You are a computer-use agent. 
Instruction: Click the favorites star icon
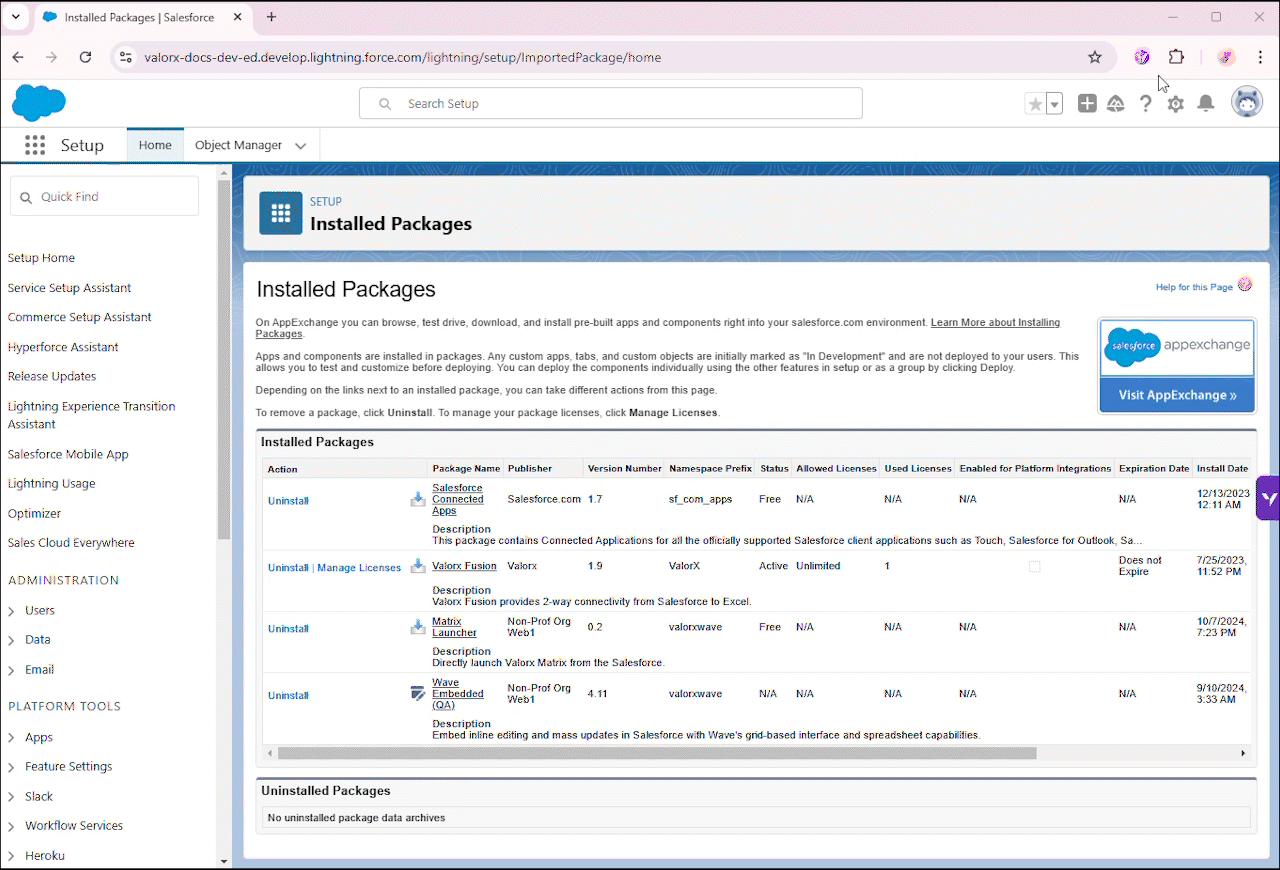coord(1035,103)
